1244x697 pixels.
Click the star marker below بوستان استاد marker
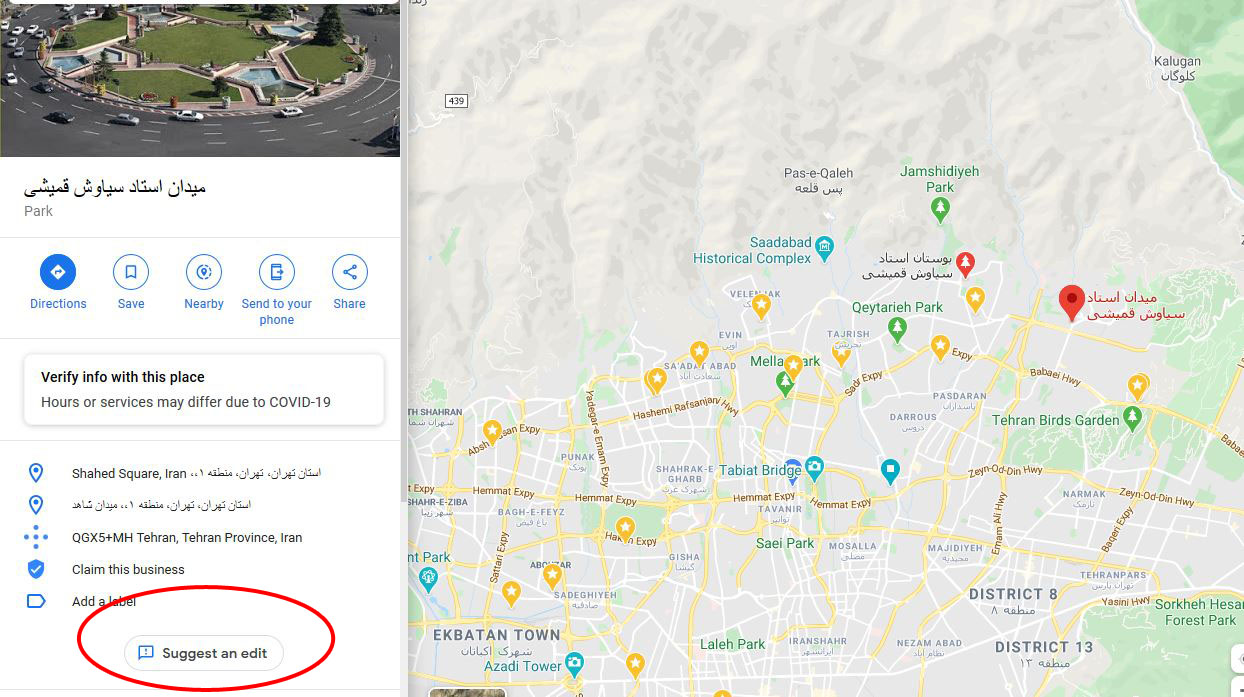tap(975, 297)
